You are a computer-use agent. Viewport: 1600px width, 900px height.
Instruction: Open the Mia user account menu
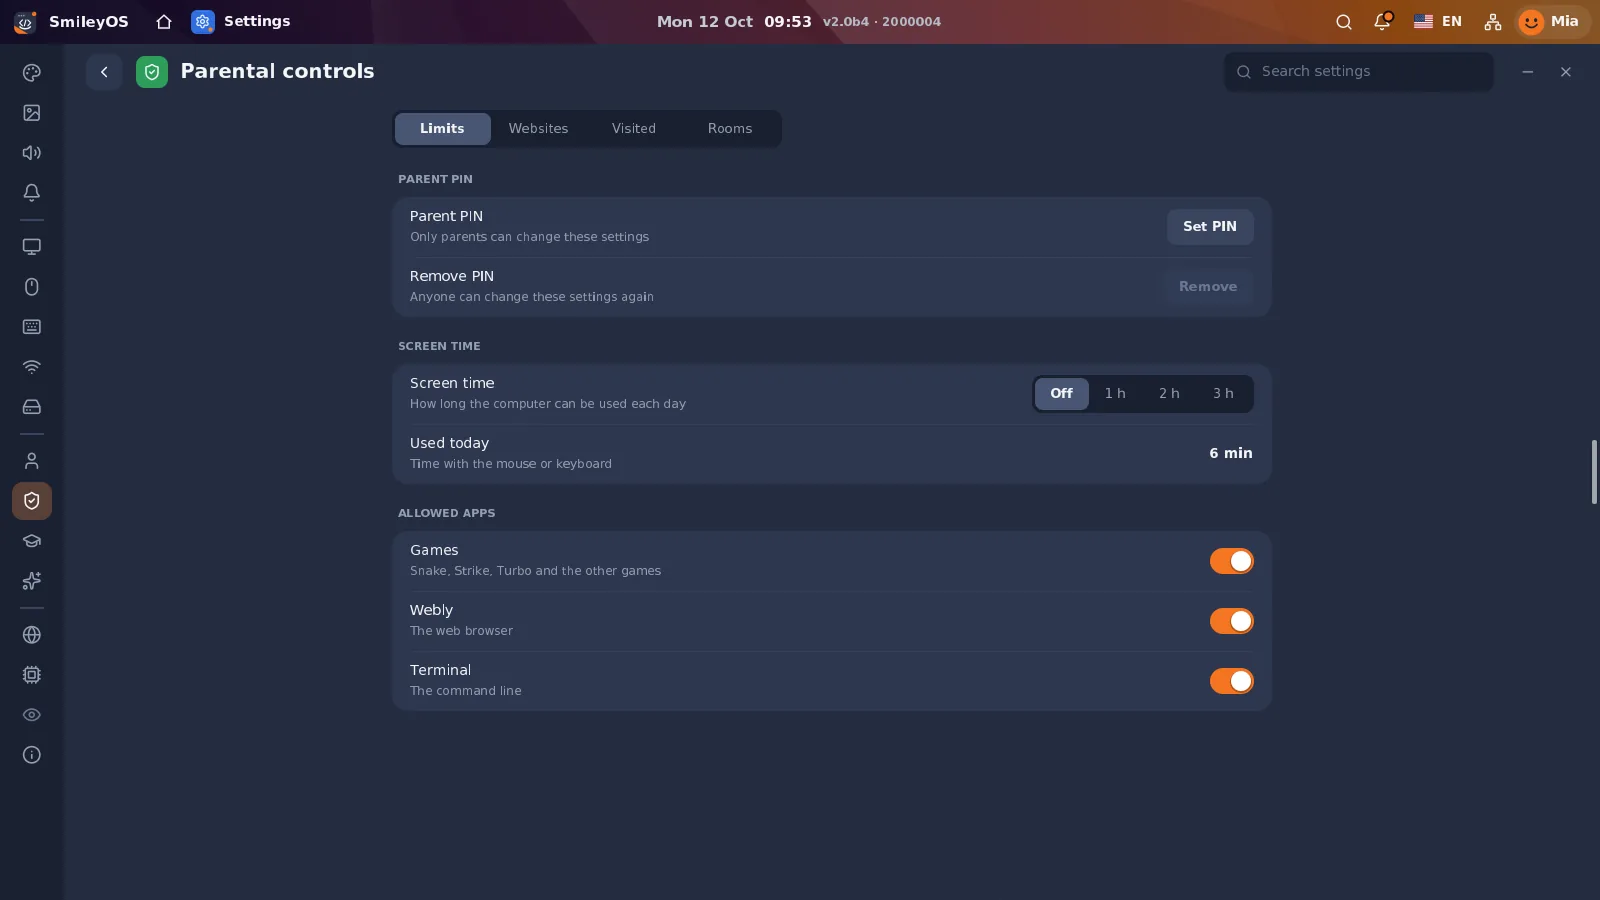pyautogui.click(x=1551, y=21)
